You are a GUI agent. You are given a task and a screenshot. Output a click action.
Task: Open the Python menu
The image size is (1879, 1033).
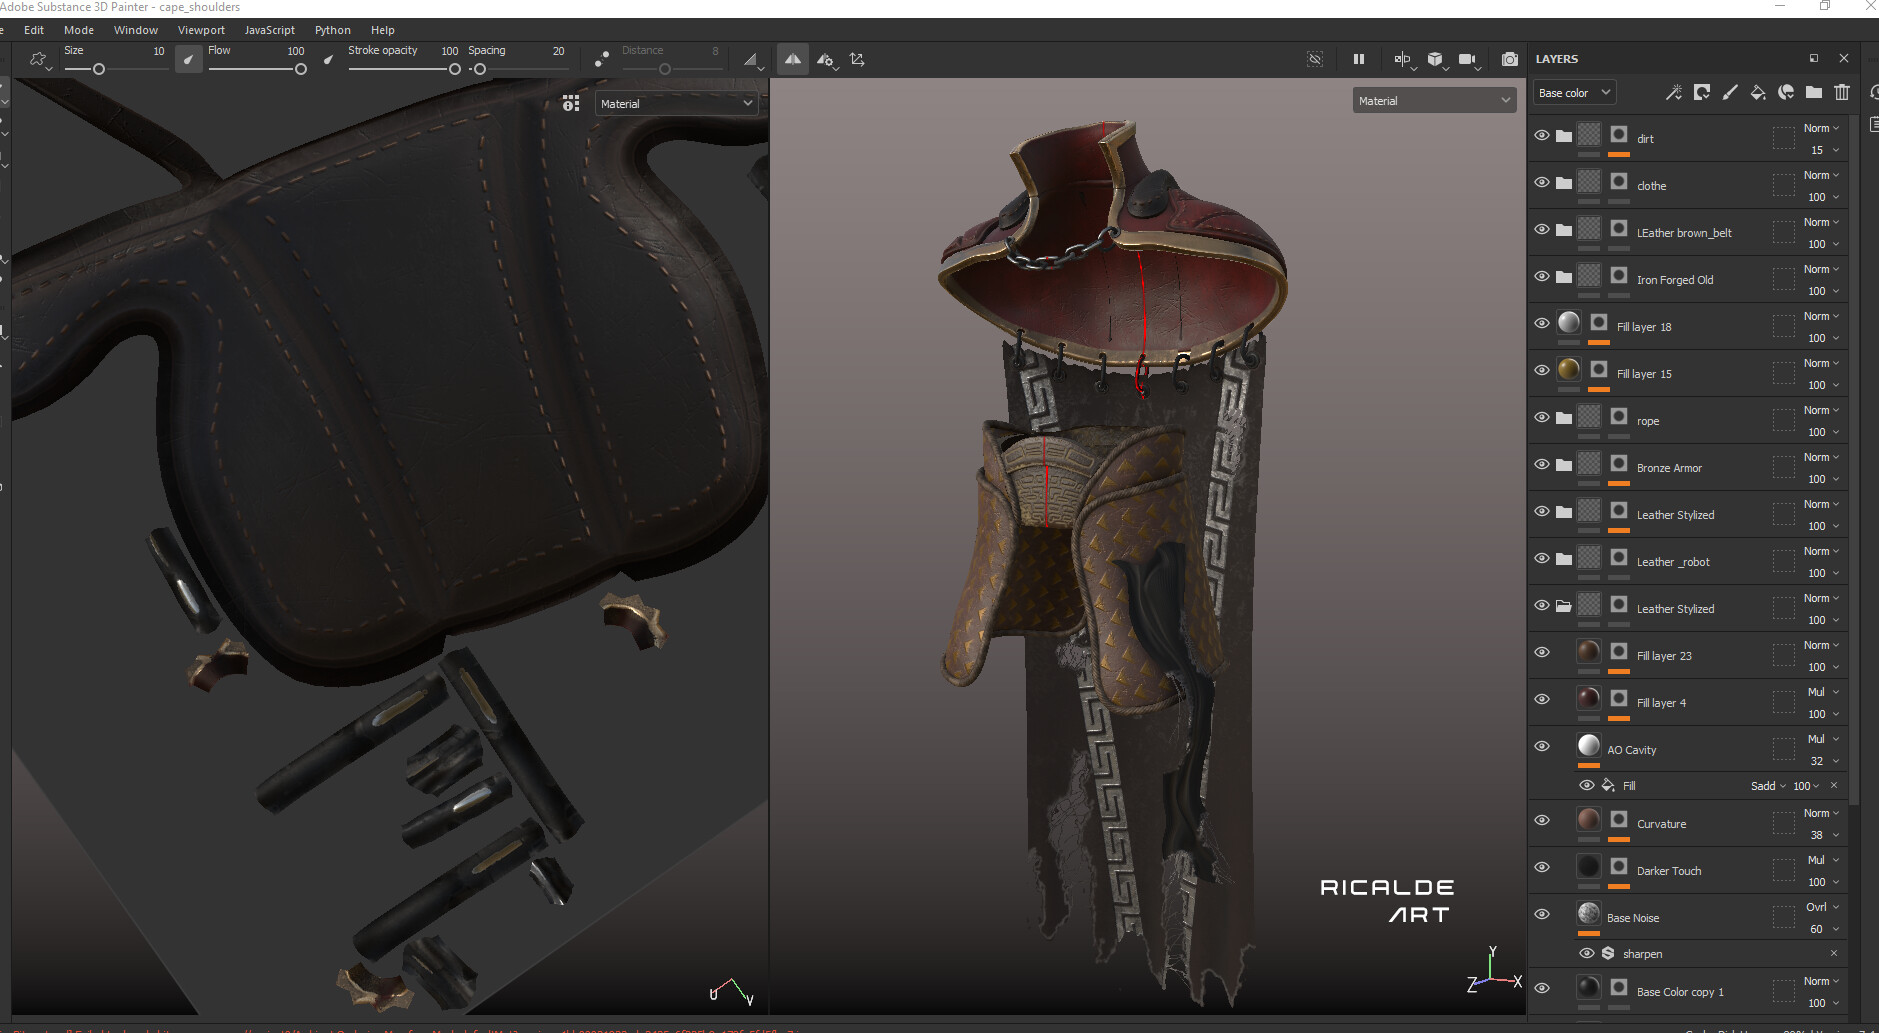click(x=332, y=30)
